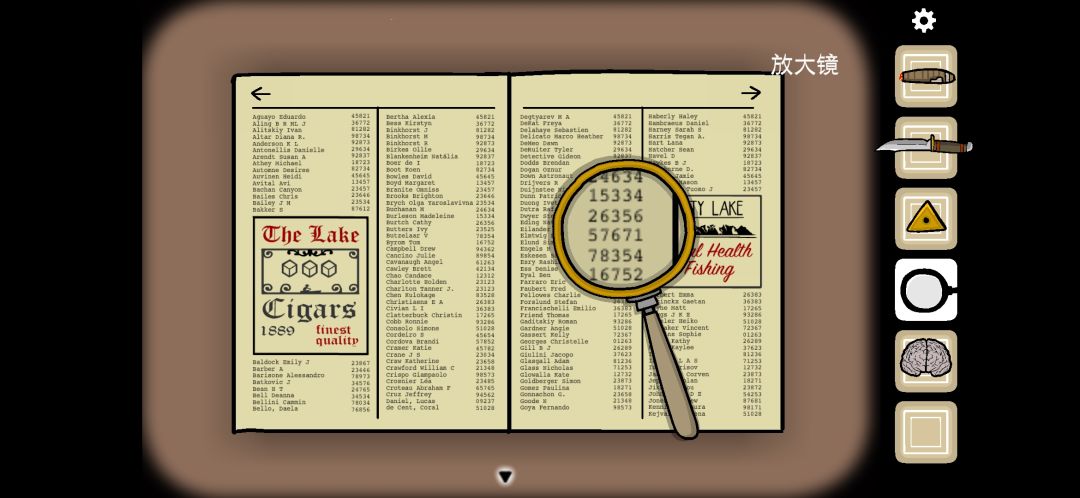Click The Lake Cigars advertisement
This screenshot has height=498, width=1080.
[311, 286]
